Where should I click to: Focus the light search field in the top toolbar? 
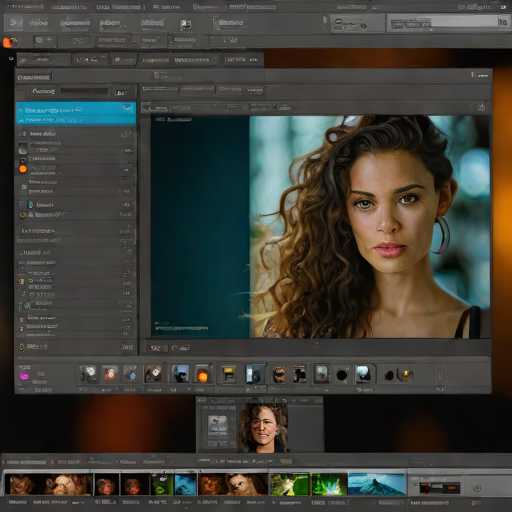(x=448, y=23)
